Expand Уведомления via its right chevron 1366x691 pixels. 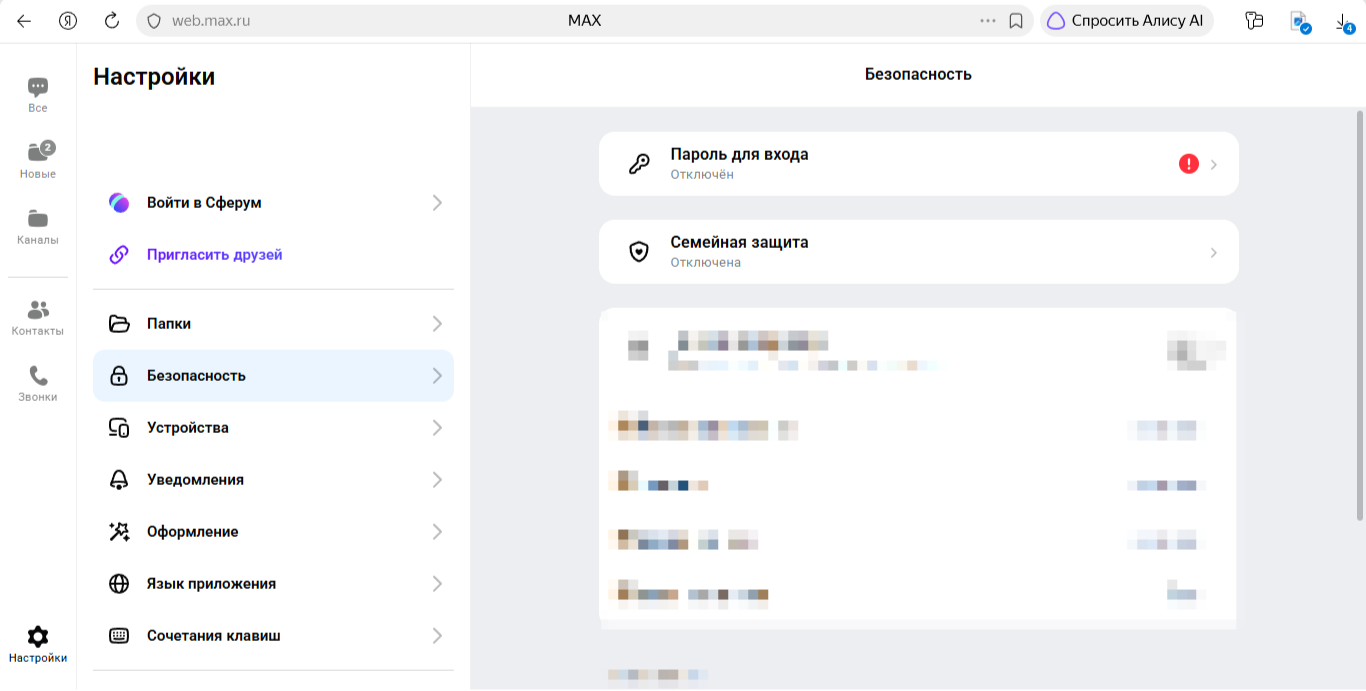coord(437,480)
